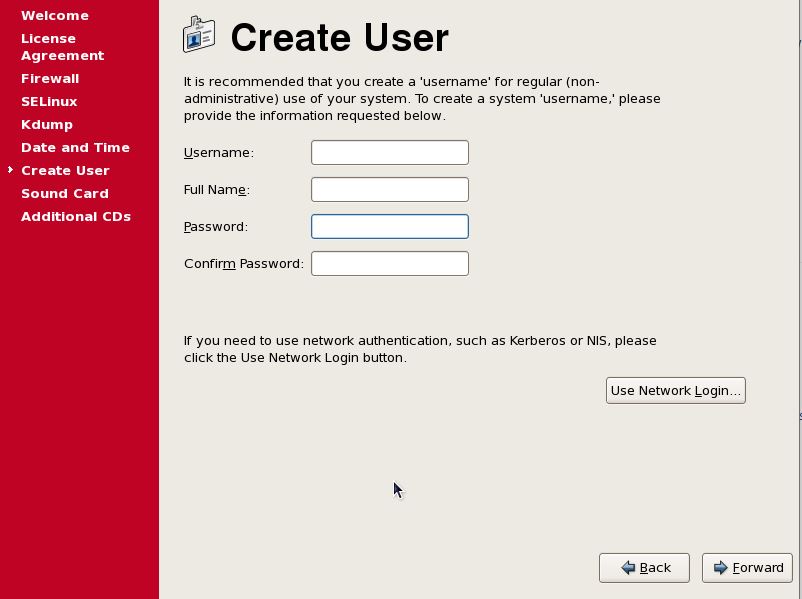Image resolution: width=802 pixels, height=599 pixels.
Task: Click the recommended username description paragraph
Action: pos(422,98)
